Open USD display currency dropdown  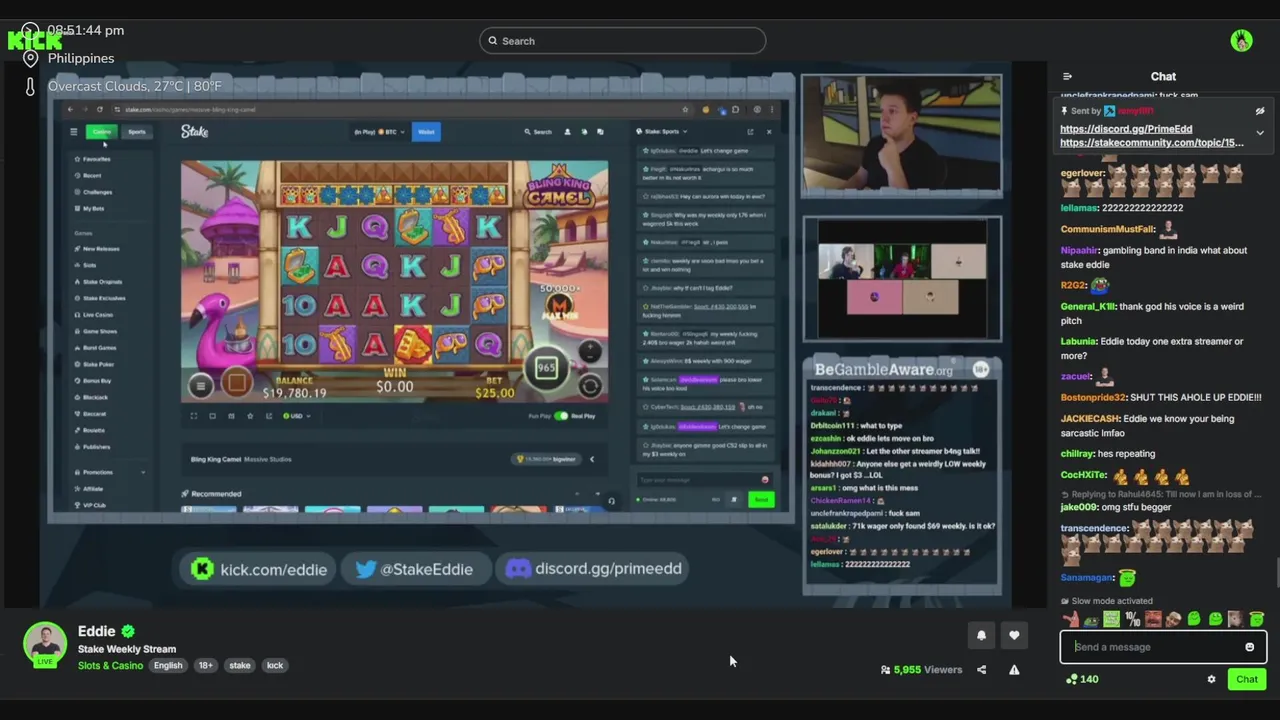coord(295,416)
